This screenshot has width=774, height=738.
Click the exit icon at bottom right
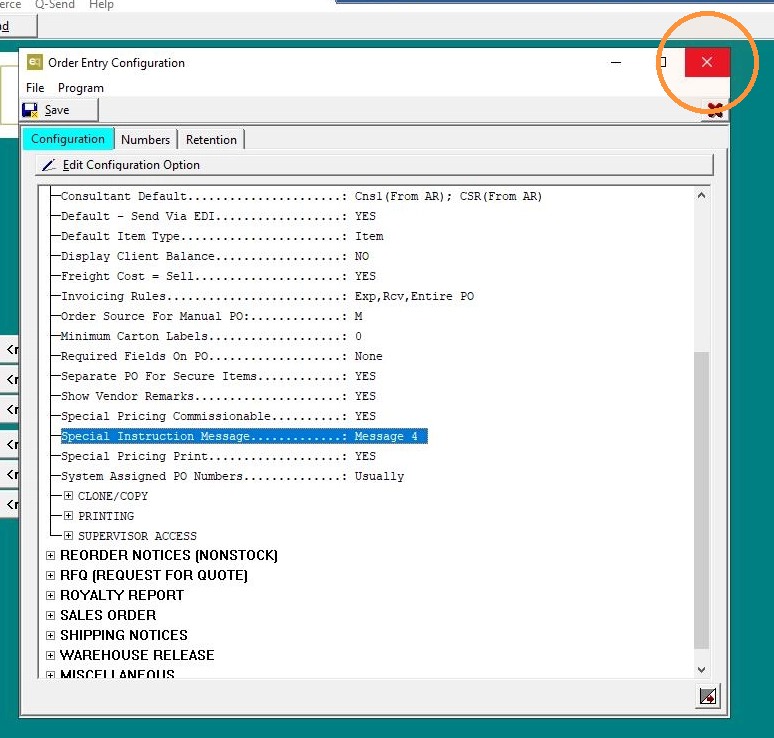click(x=707, y=697)
